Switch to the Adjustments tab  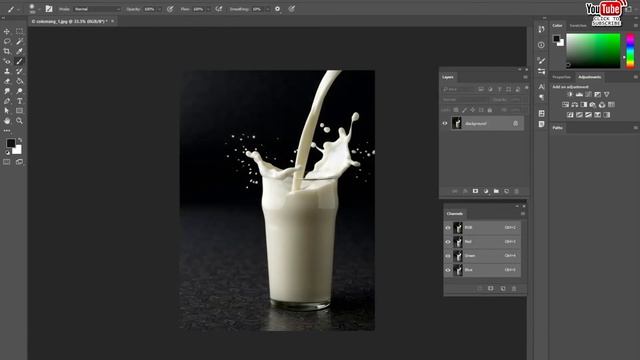pos(589,77)
